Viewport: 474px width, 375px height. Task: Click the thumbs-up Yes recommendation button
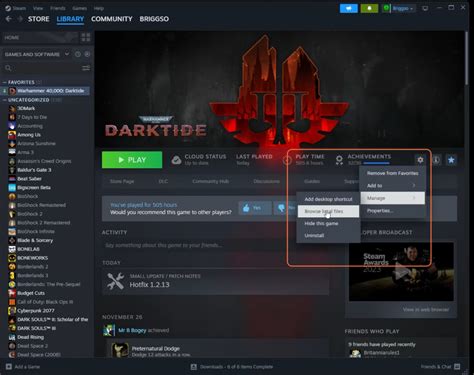pos(255,208)
